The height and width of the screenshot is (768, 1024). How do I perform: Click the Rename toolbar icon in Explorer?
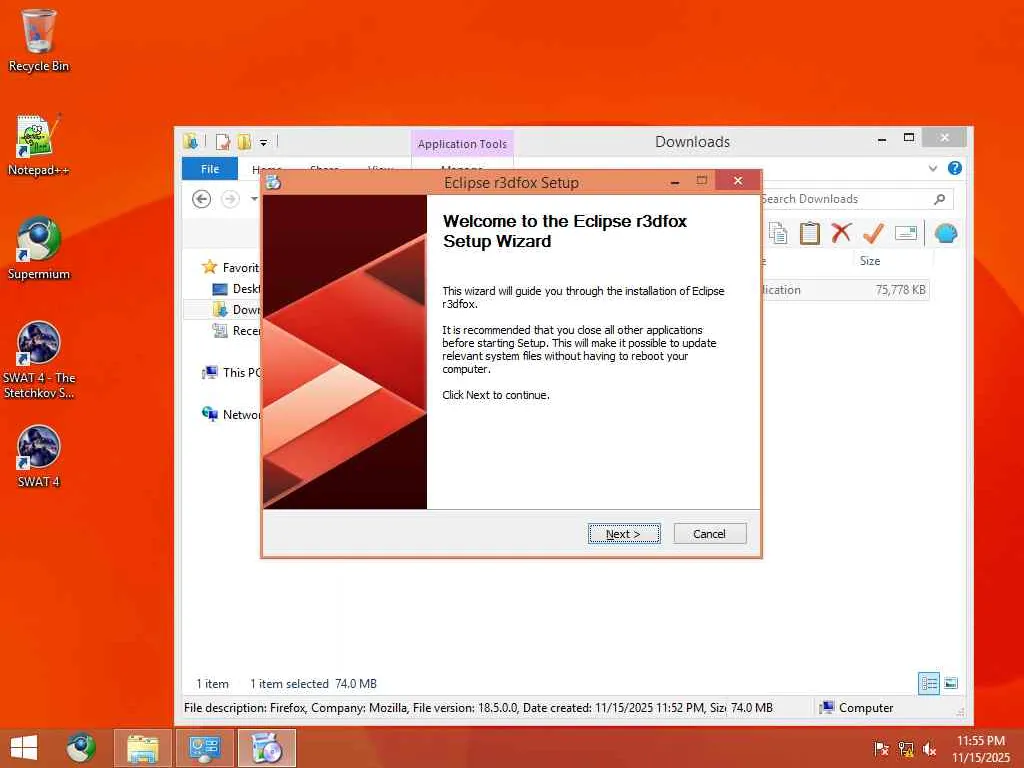click(906, 233)
